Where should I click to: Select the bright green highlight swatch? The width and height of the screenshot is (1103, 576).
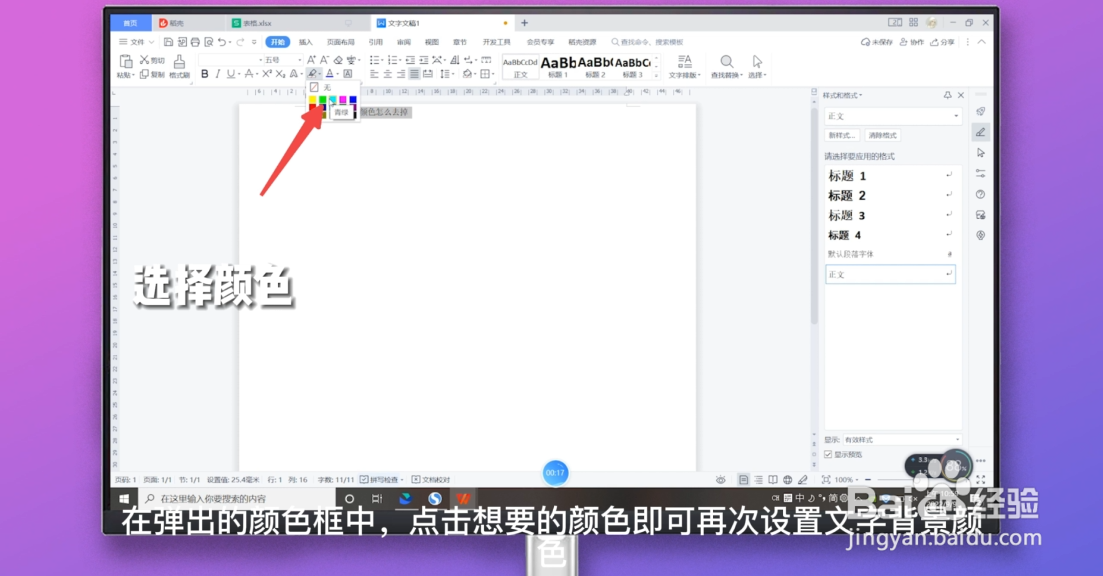pos(323,101)
